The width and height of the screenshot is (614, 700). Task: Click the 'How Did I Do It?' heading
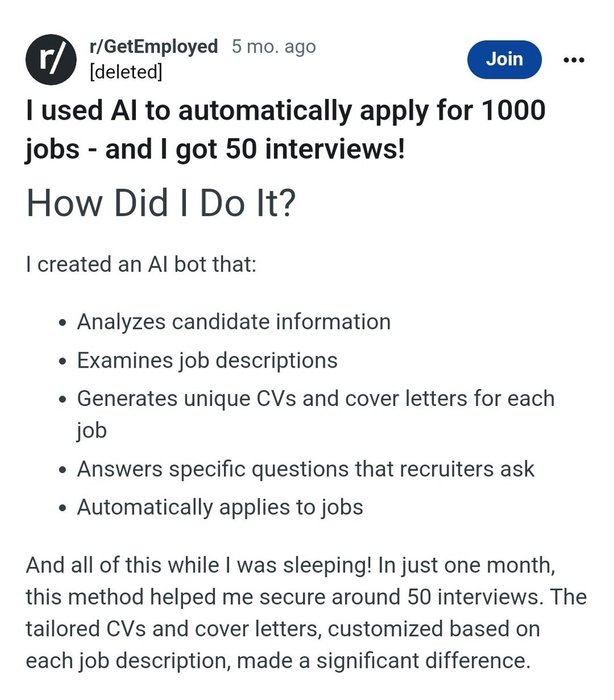point(161,203)
